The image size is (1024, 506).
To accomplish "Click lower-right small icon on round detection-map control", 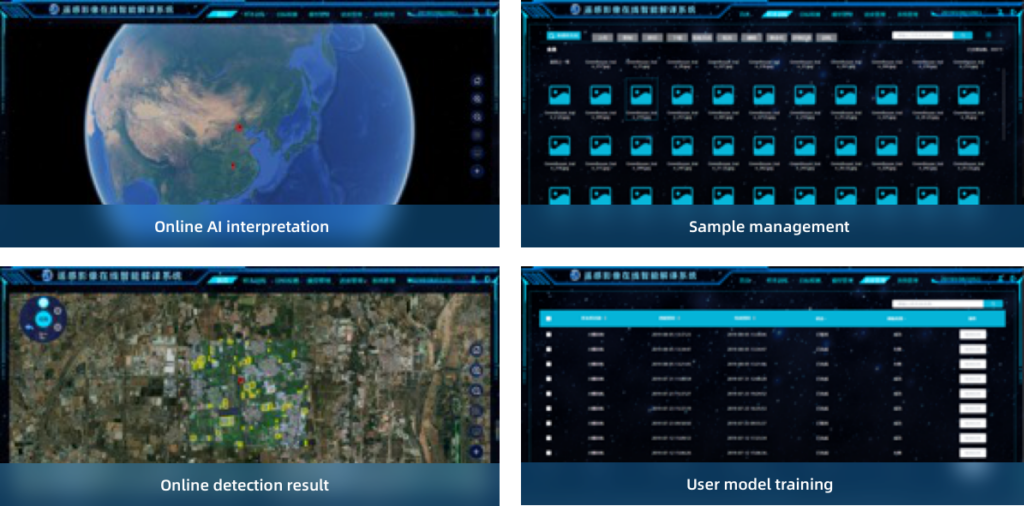I will click(x=57, y=327).
